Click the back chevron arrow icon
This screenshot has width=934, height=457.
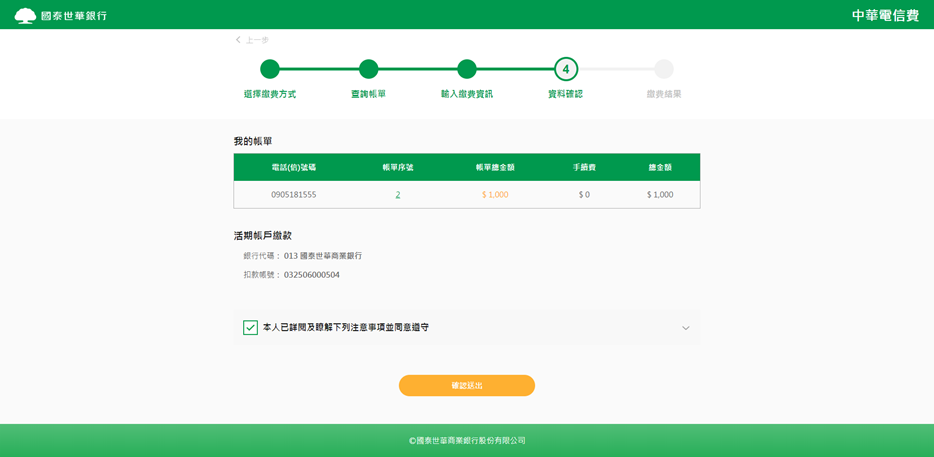click(238, 40)
